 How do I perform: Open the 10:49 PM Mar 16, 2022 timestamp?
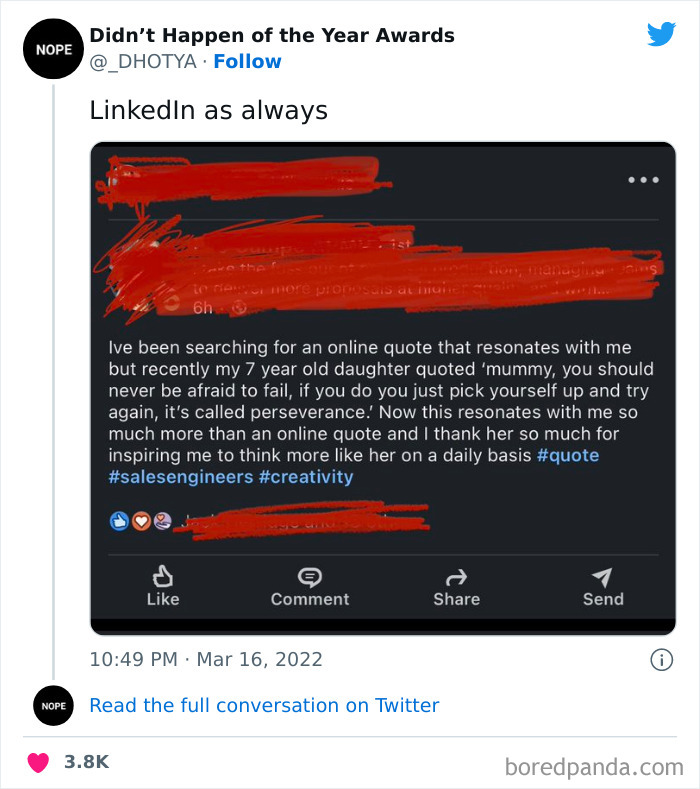pos(206,659)
